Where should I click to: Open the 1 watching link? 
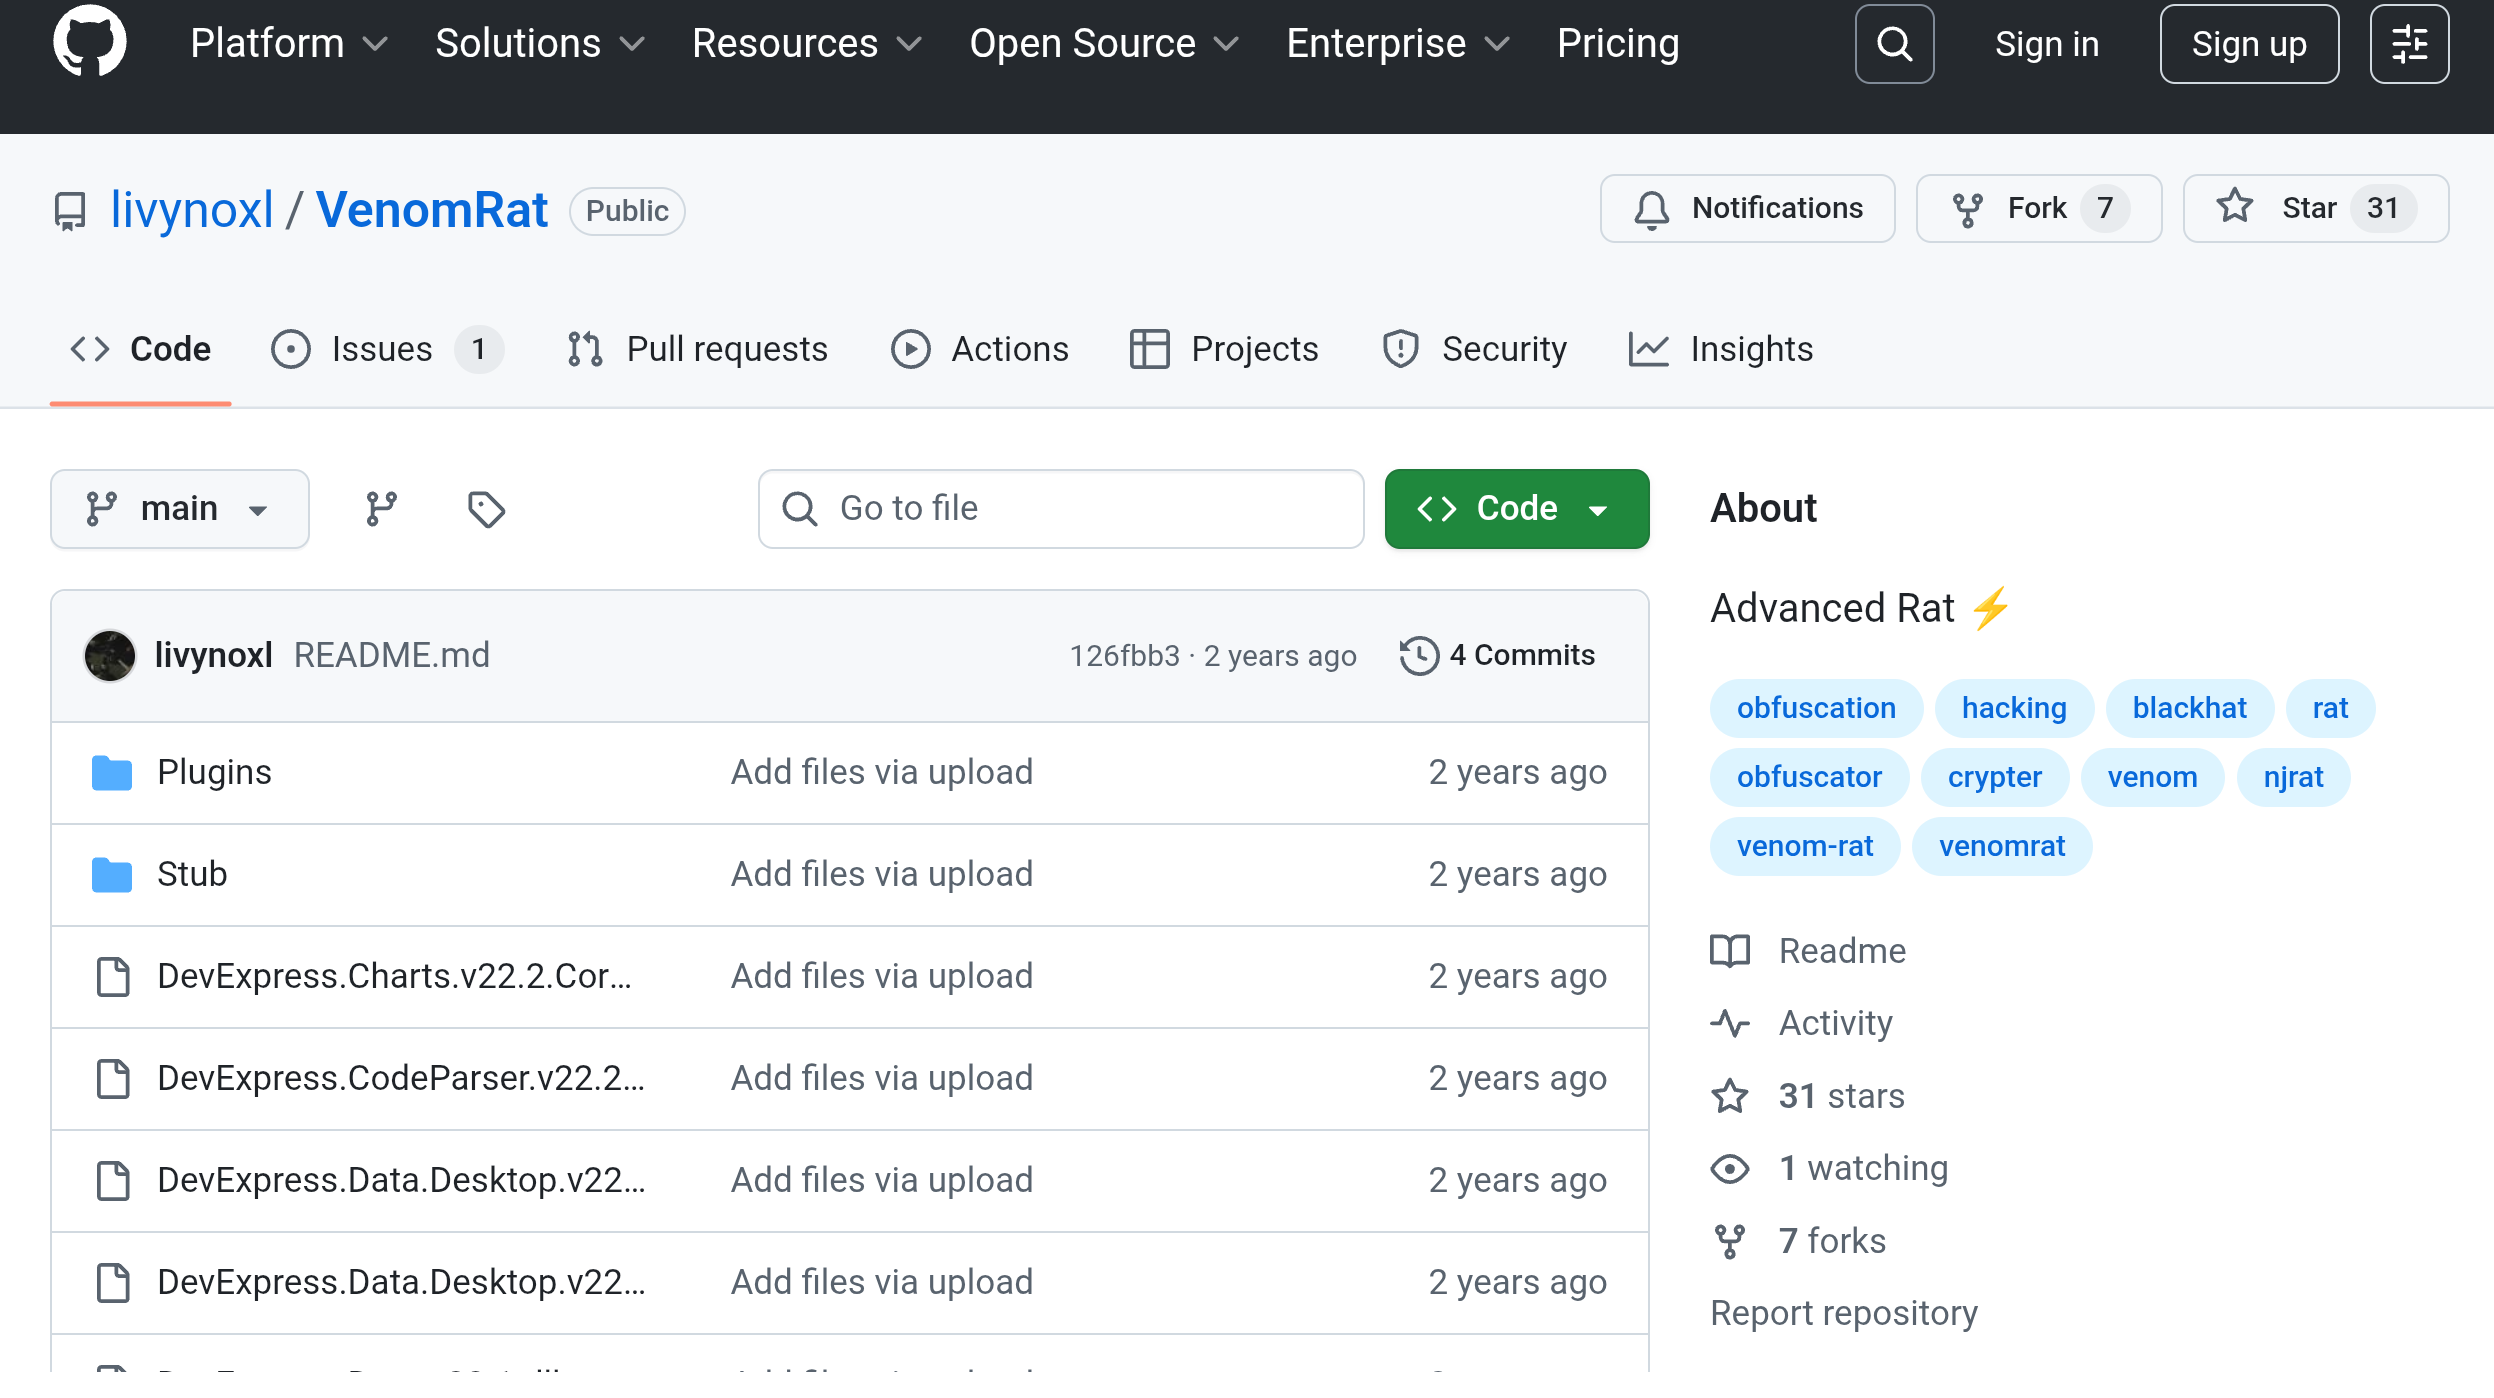1862,1167
